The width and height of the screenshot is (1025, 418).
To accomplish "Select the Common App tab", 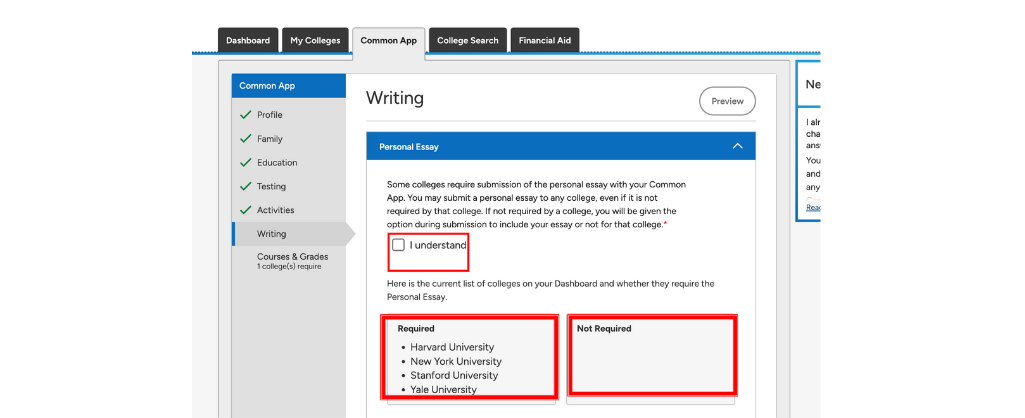I will (388, 41).
